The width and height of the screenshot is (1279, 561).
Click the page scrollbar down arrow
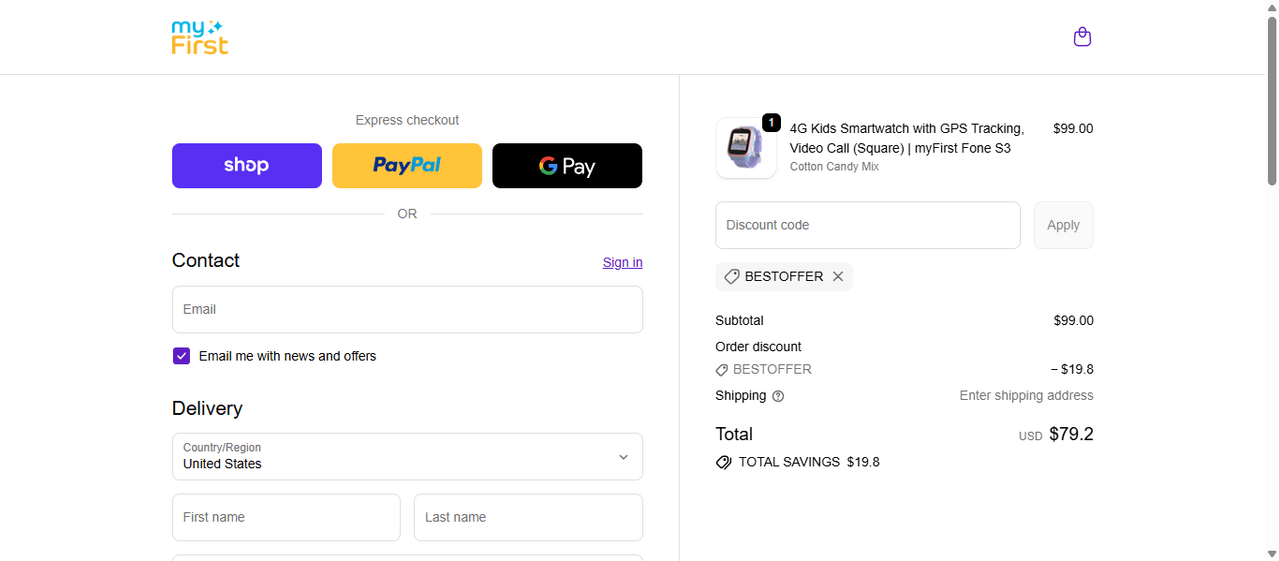(x=1272, y=553)
